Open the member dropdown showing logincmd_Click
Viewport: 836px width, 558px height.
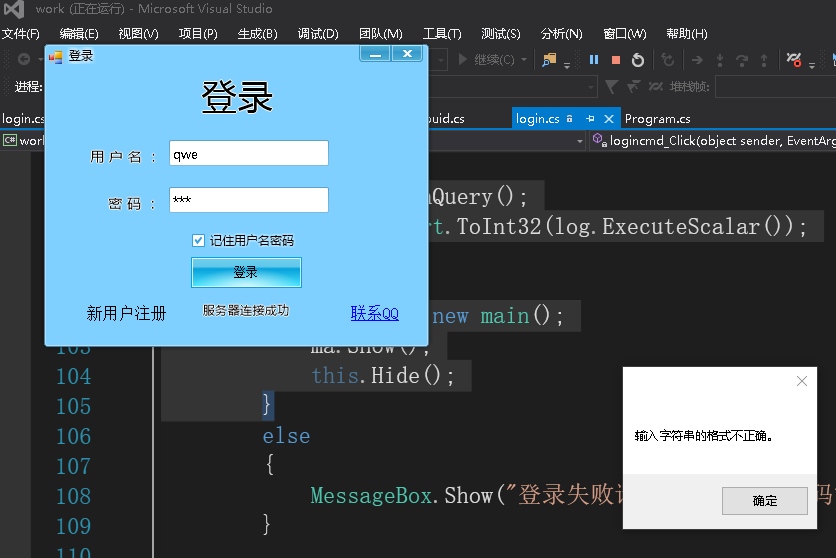pyautogui.click(x=712, y=141)
